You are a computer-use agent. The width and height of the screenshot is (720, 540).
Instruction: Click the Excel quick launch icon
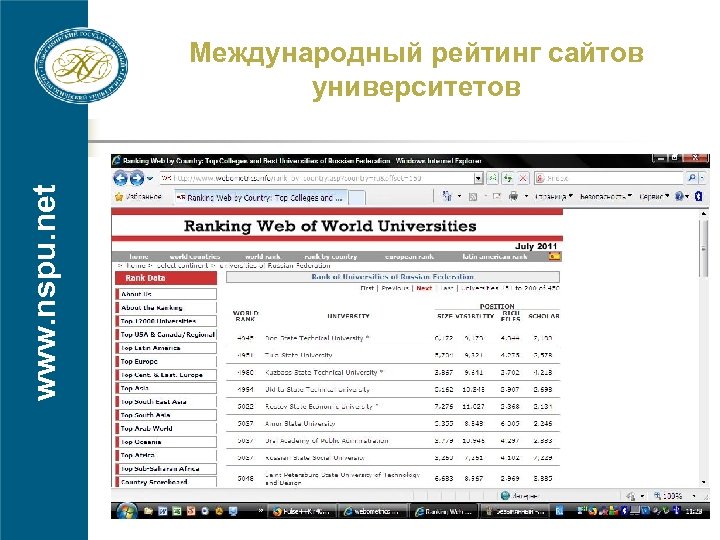pos(177,511)
